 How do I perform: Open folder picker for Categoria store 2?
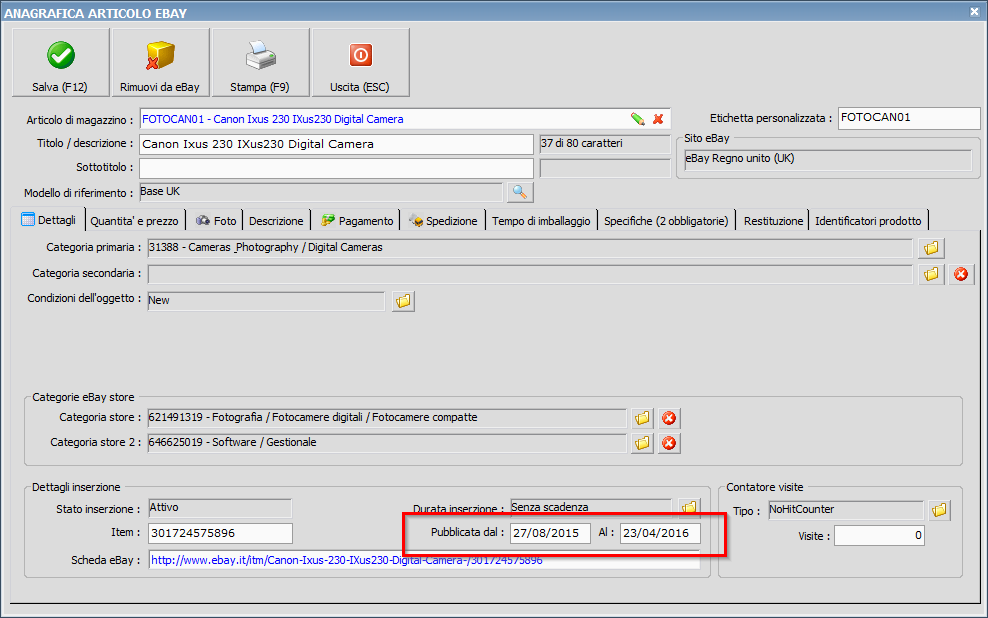642,443
